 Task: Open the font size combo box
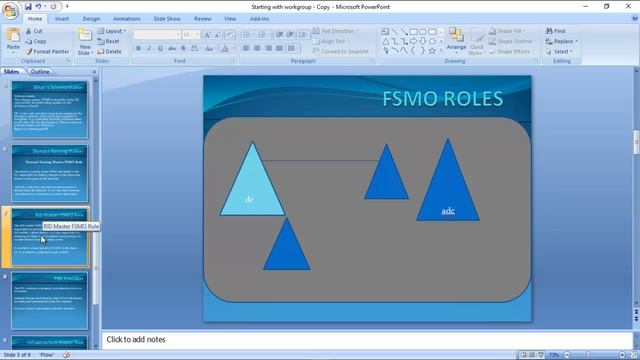pos(191,35)
